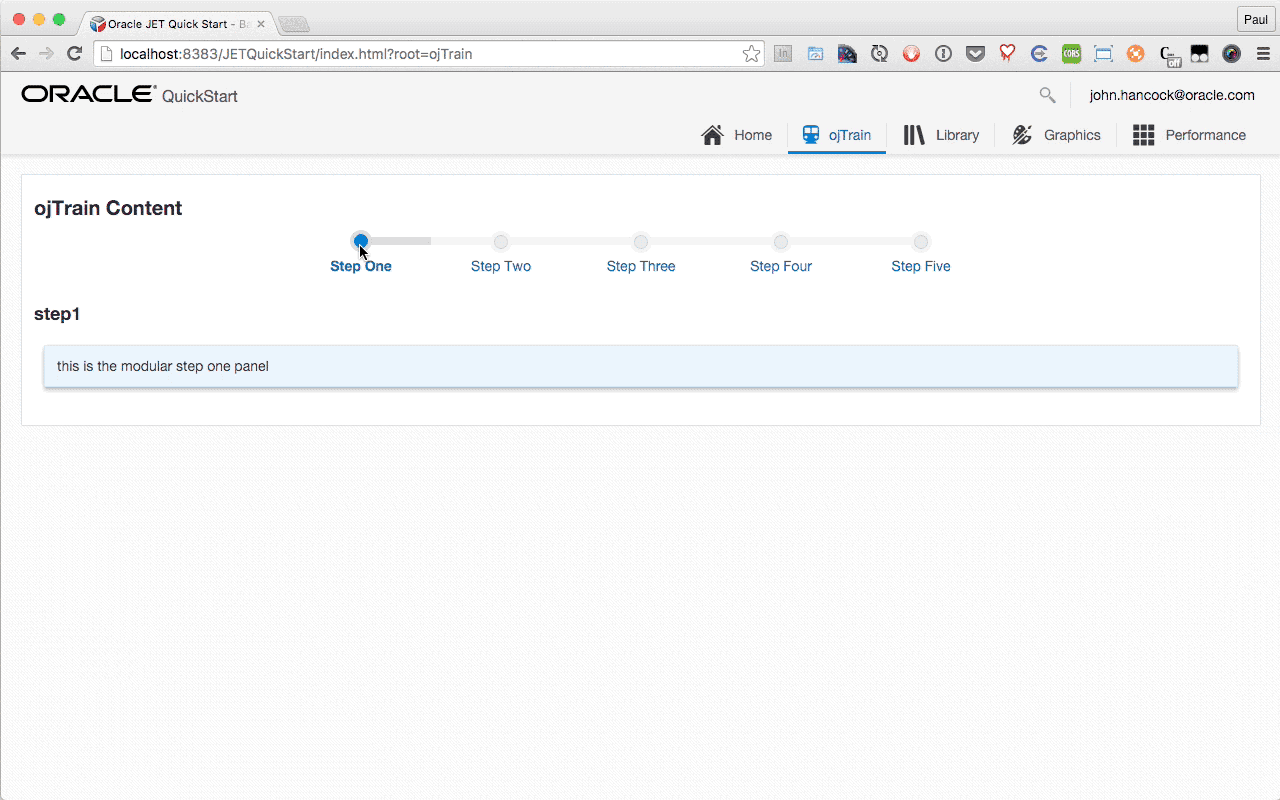Select the Step Three train circle
The image size is (1280, 800).
(x=641, y=241)
